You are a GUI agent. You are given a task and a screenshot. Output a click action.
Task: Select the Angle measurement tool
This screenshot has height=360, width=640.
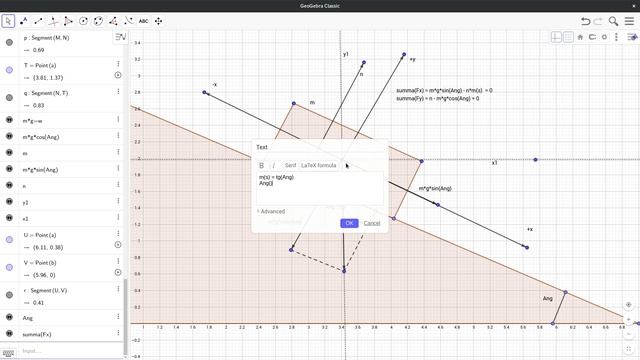click(x=113, y=21)
